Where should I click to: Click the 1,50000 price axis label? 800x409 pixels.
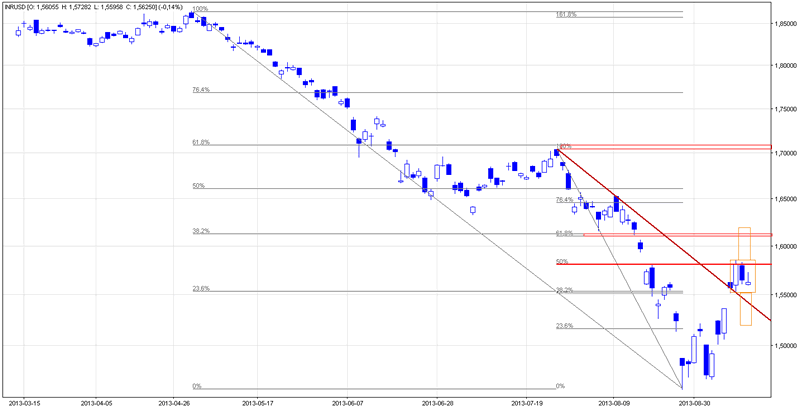coord(785,346)
